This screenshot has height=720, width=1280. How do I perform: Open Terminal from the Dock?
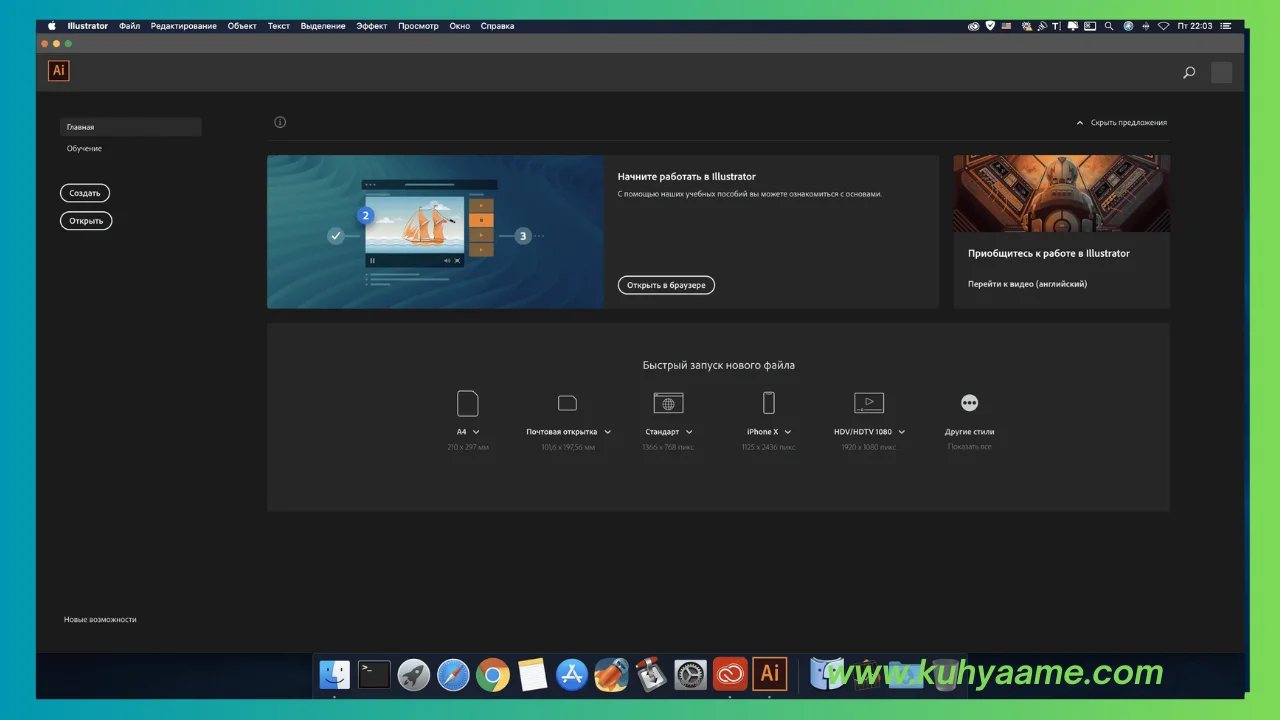[x=374, y=674]
